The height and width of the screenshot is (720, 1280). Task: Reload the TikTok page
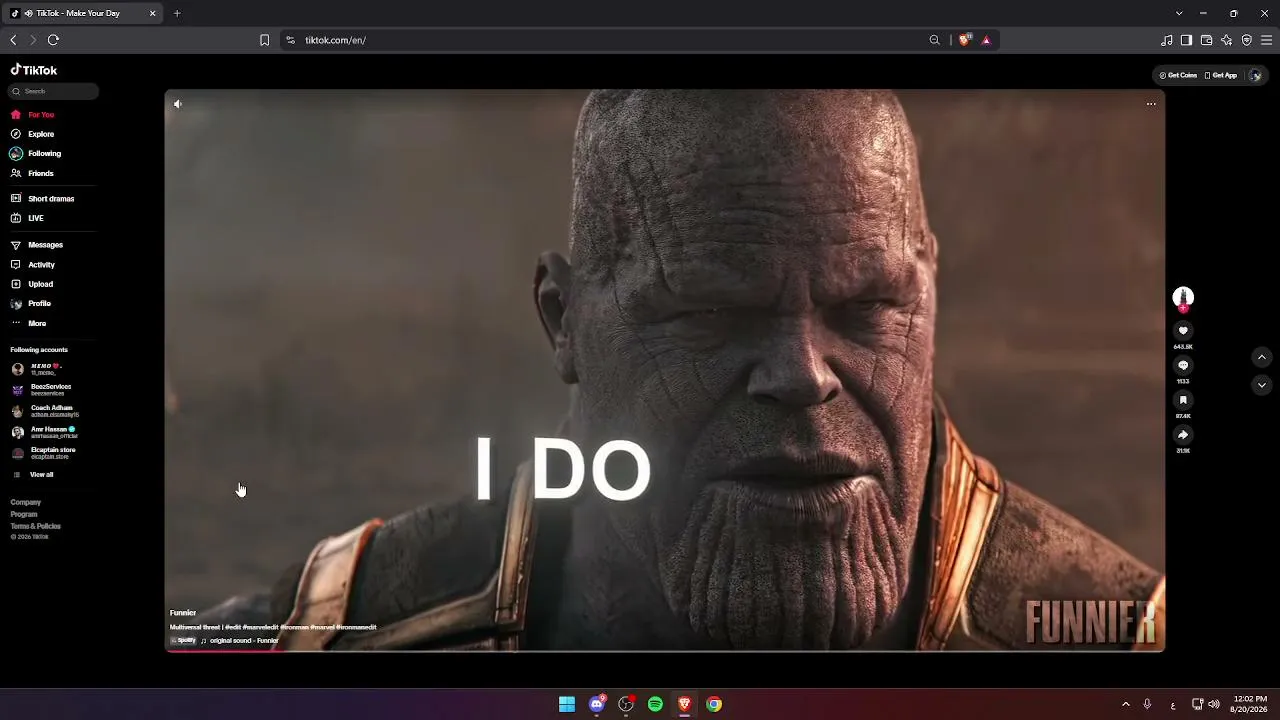pos(53,40)
